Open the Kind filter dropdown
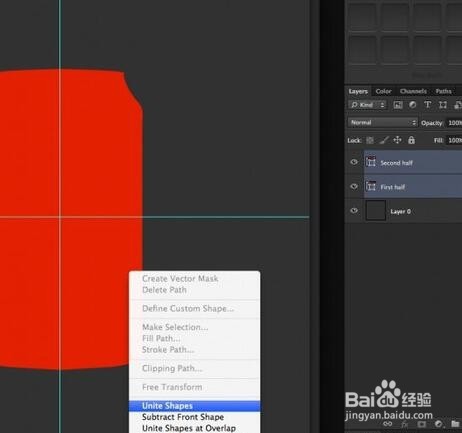The image size is (462, 433). [367, 105]
